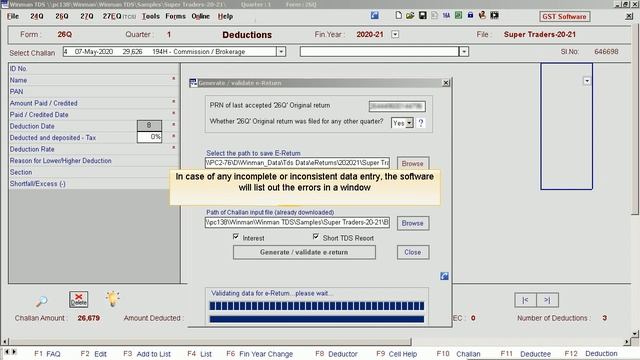Click Browse for the E-Return save path
The height and width of the screenshot is (360, 640).
pos(413,163)
